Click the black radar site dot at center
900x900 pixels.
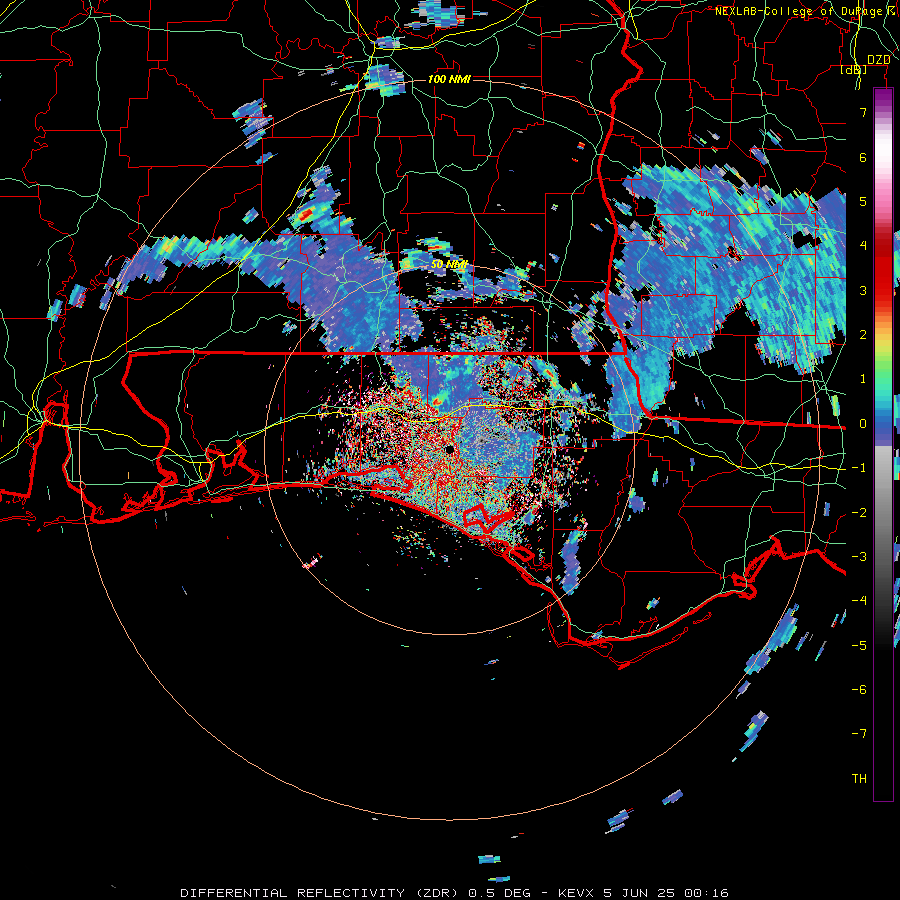pyautogui.click(x=449, y=449)
